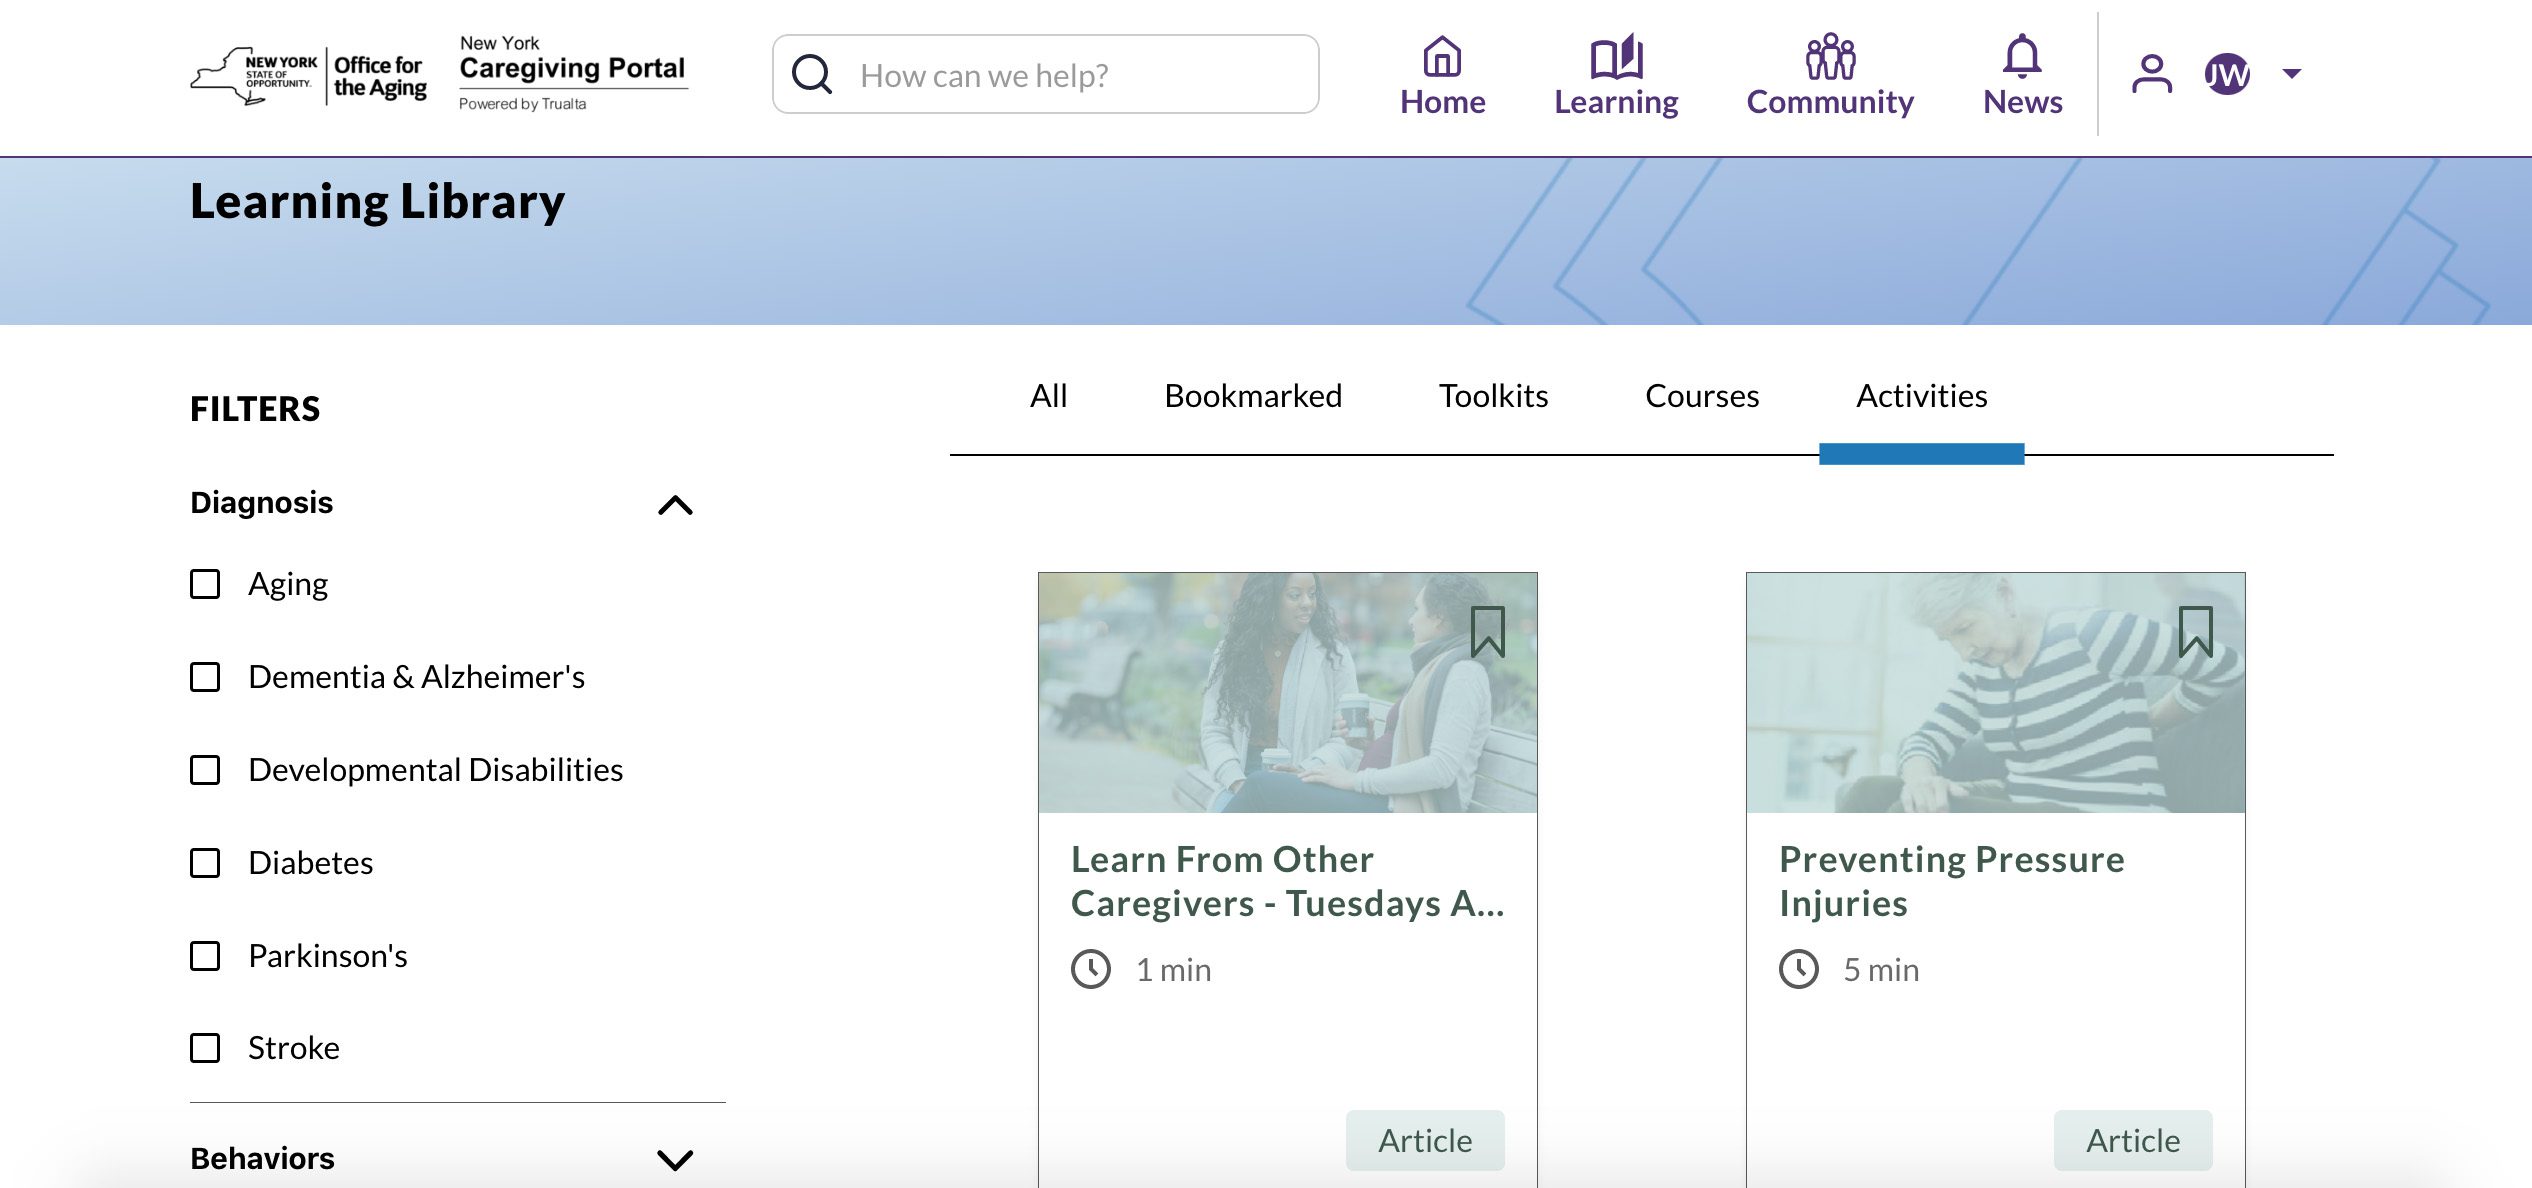Enable the Dementia & Alzheimer's checkbox
The width and height of the screenshot is (2532, 1188).
point(205,677)
